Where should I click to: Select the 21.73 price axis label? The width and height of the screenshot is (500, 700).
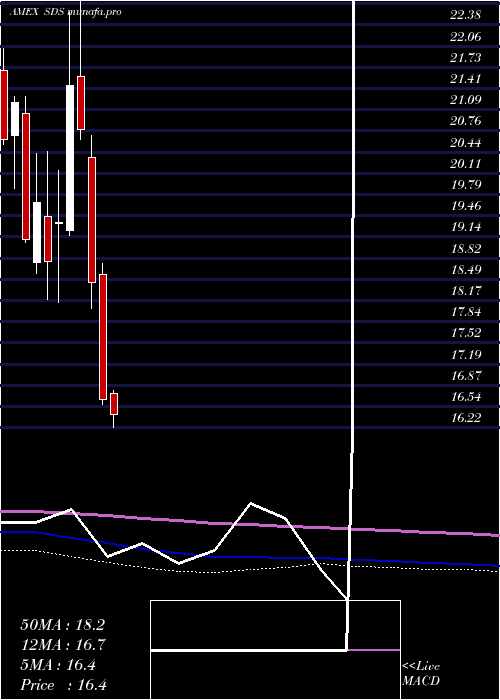pos(466,58)
